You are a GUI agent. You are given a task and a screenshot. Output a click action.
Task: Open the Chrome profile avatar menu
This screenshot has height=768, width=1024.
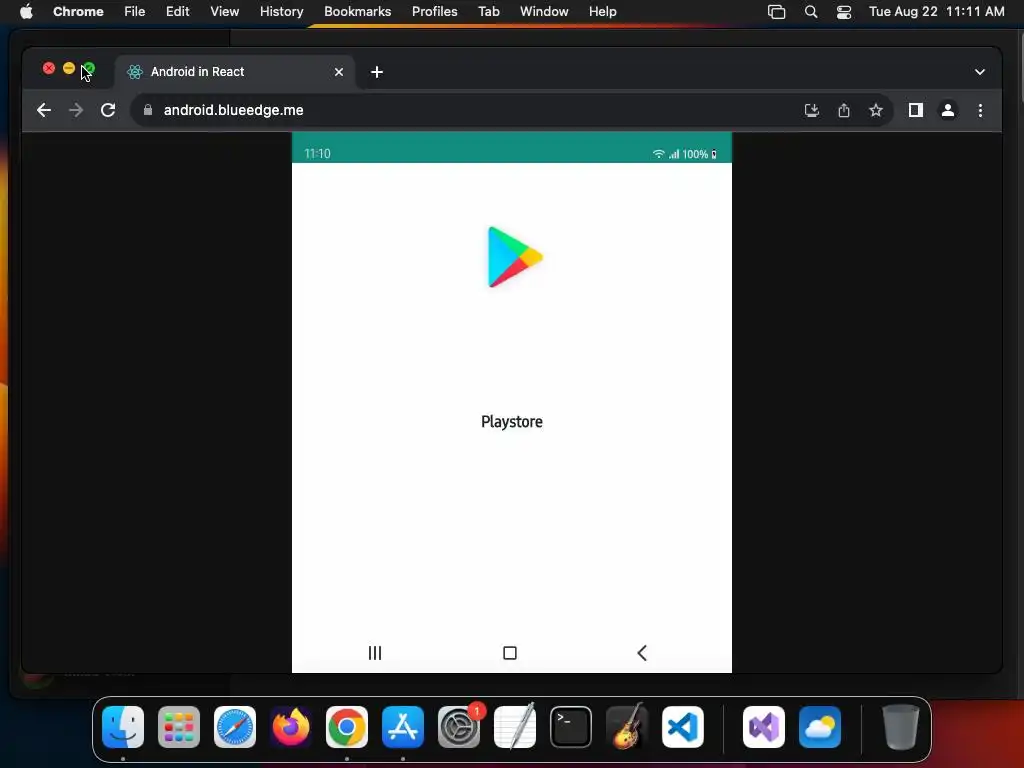coord(948,110)
